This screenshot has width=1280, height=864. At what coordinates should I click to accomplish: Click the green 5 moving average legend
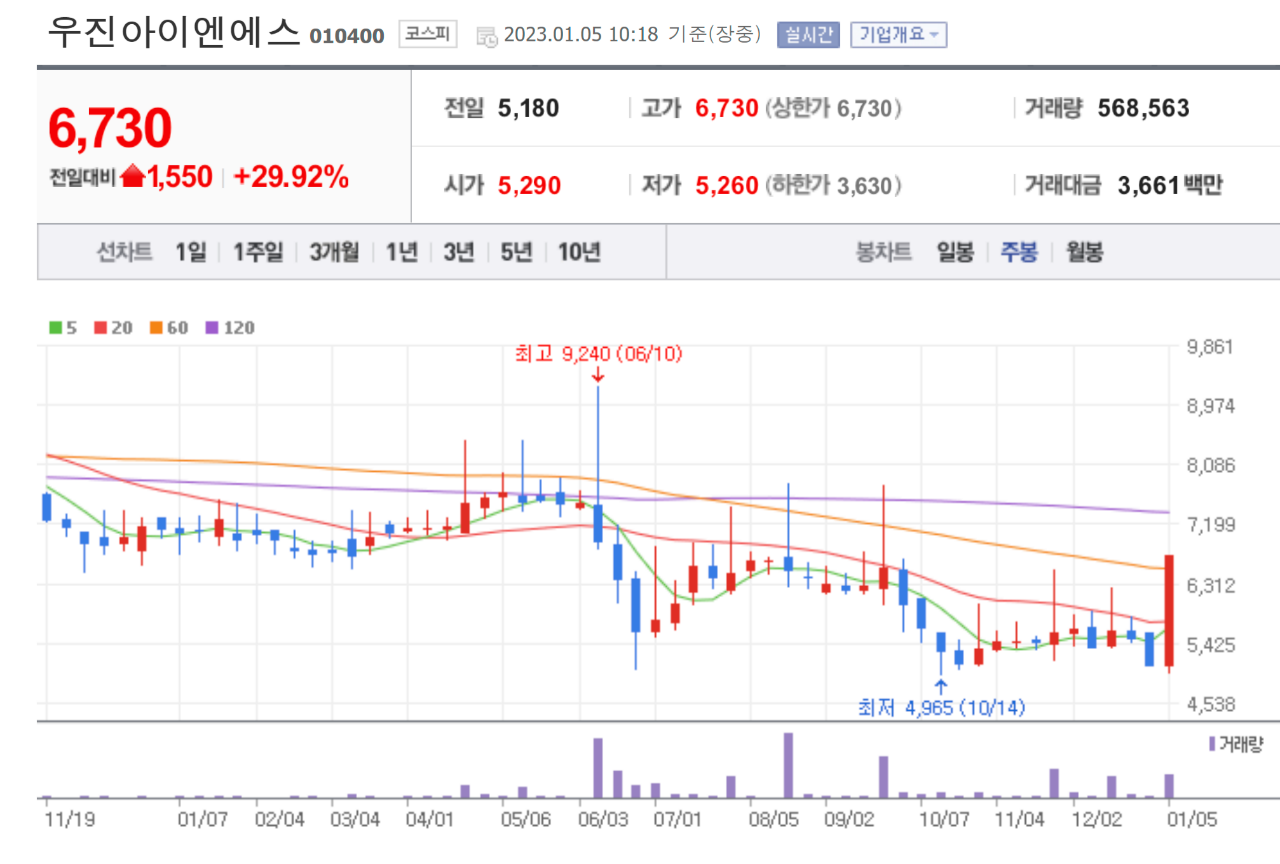click(64, 327)
